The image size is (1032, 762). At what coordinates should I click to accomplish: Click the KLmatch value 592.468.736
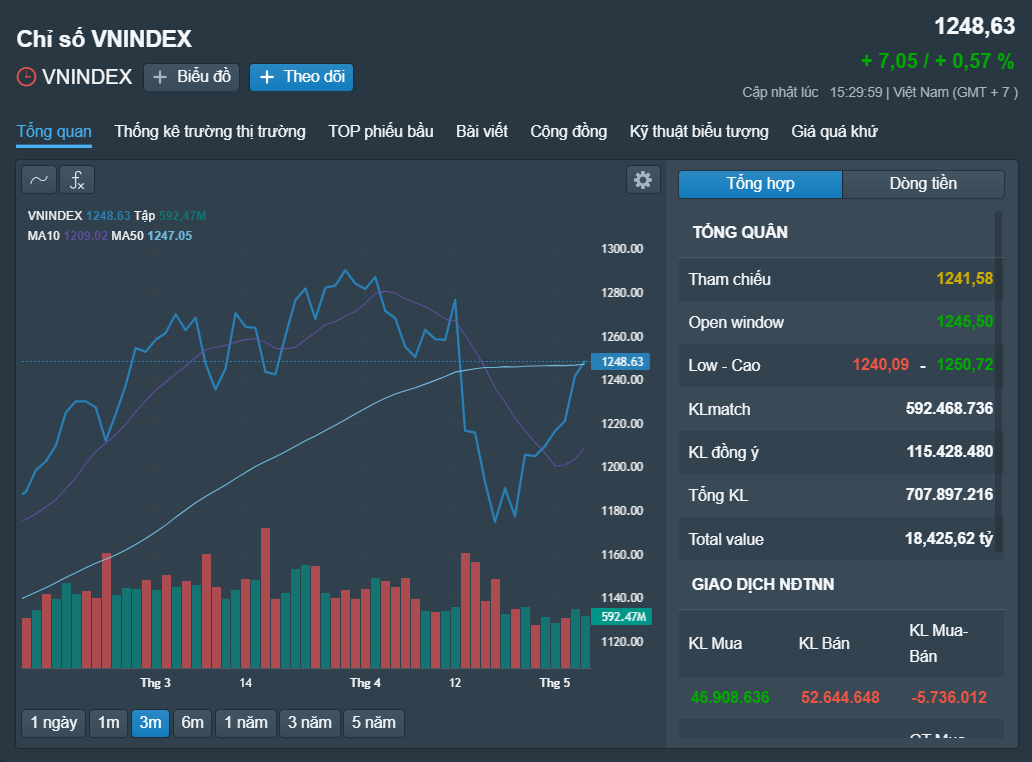click(x=950, y=409)
